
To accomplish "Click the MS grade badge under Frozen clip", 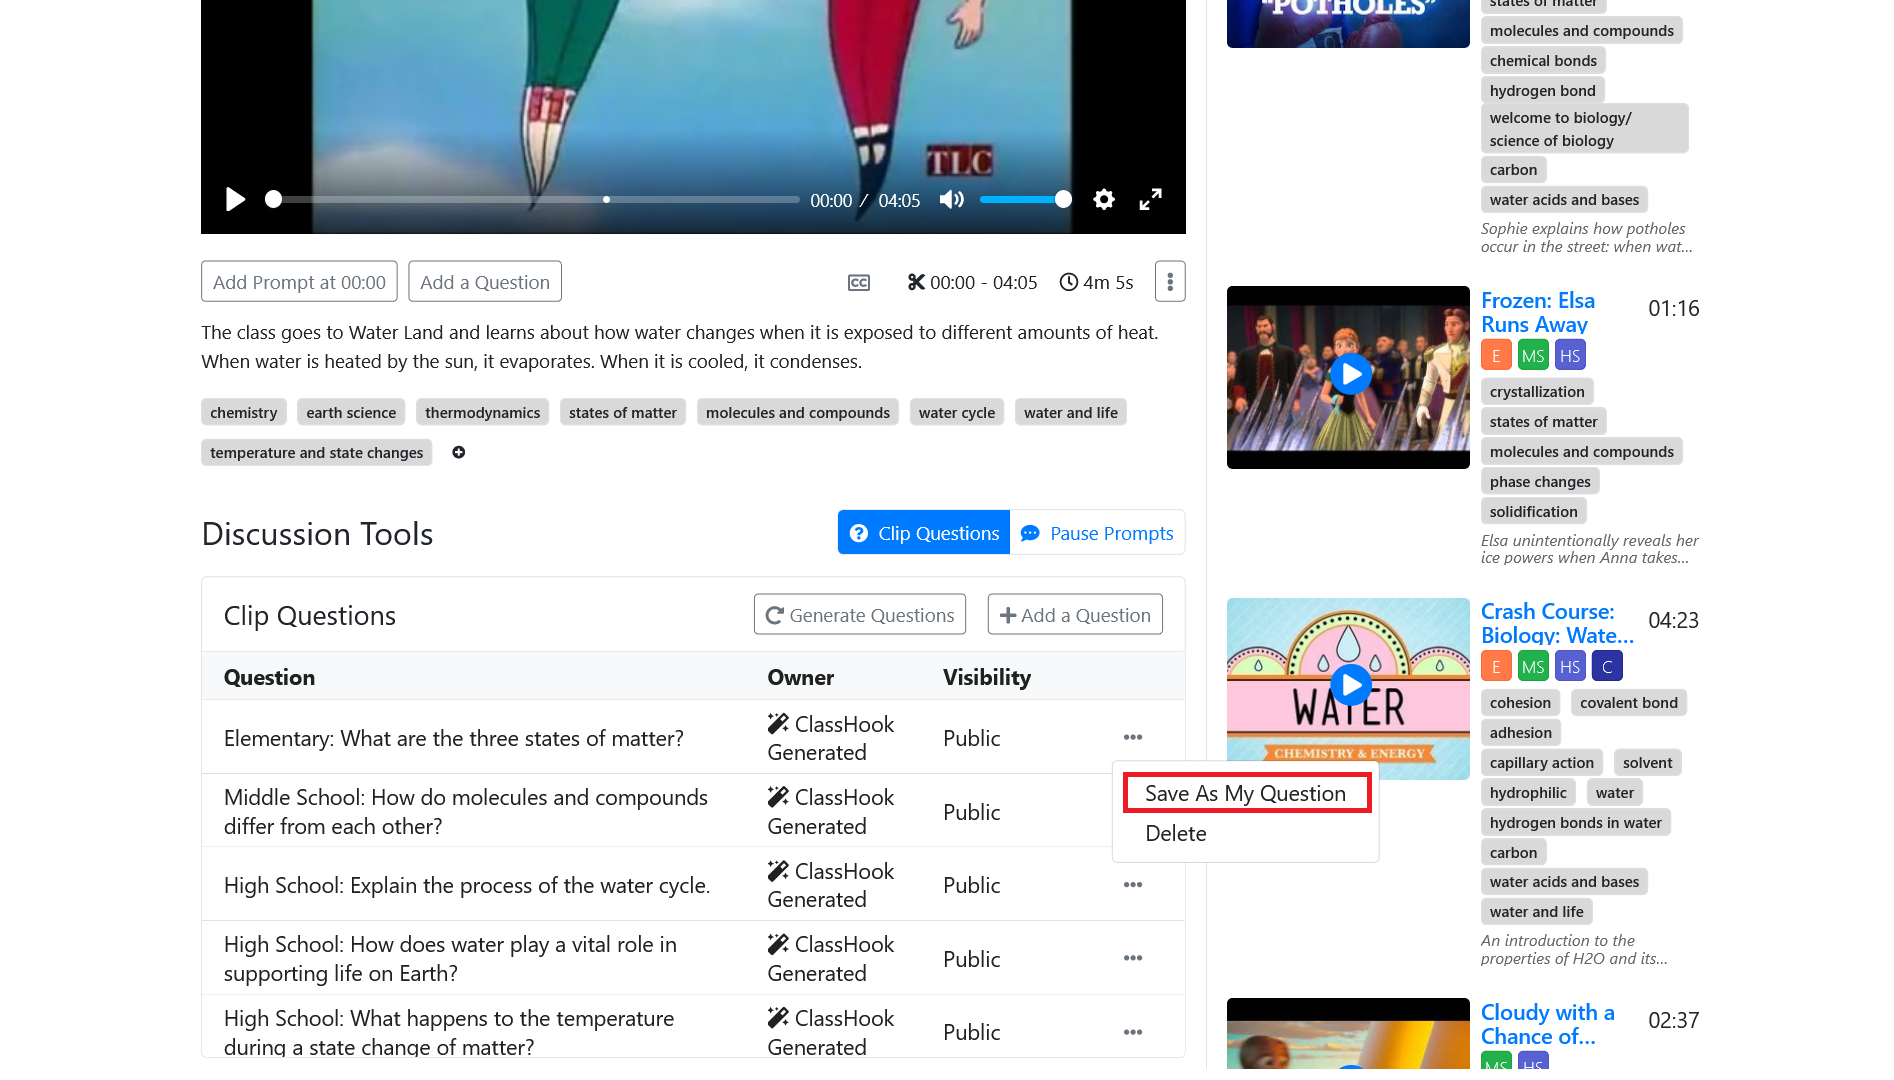I will (x=1533, y=355).
